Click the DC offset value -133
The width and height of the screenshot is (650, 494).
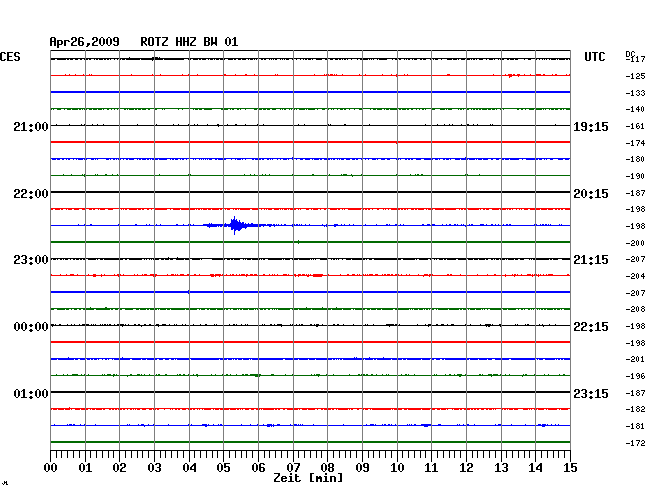pyautogui.click(x=635, y=93)
